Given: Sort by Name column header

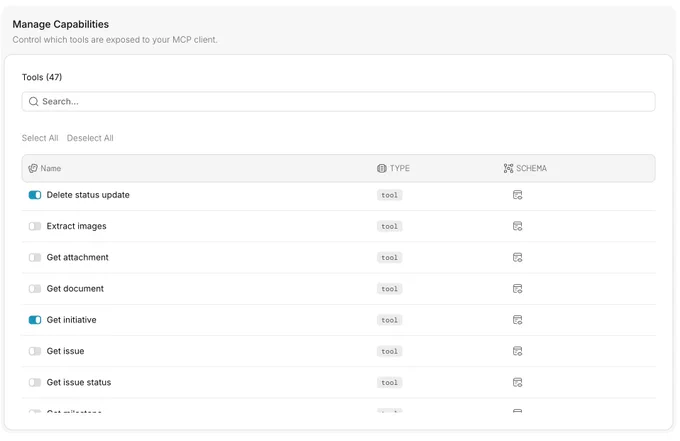Looking at the screenshot, I should point(50,168).
